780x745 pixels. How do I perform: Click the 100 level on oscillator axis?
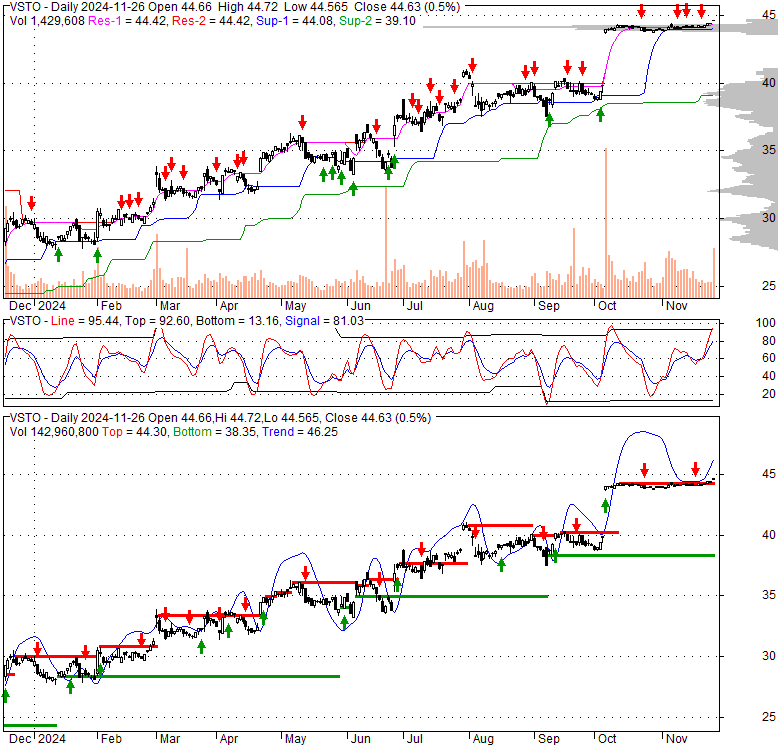point(765,323)
